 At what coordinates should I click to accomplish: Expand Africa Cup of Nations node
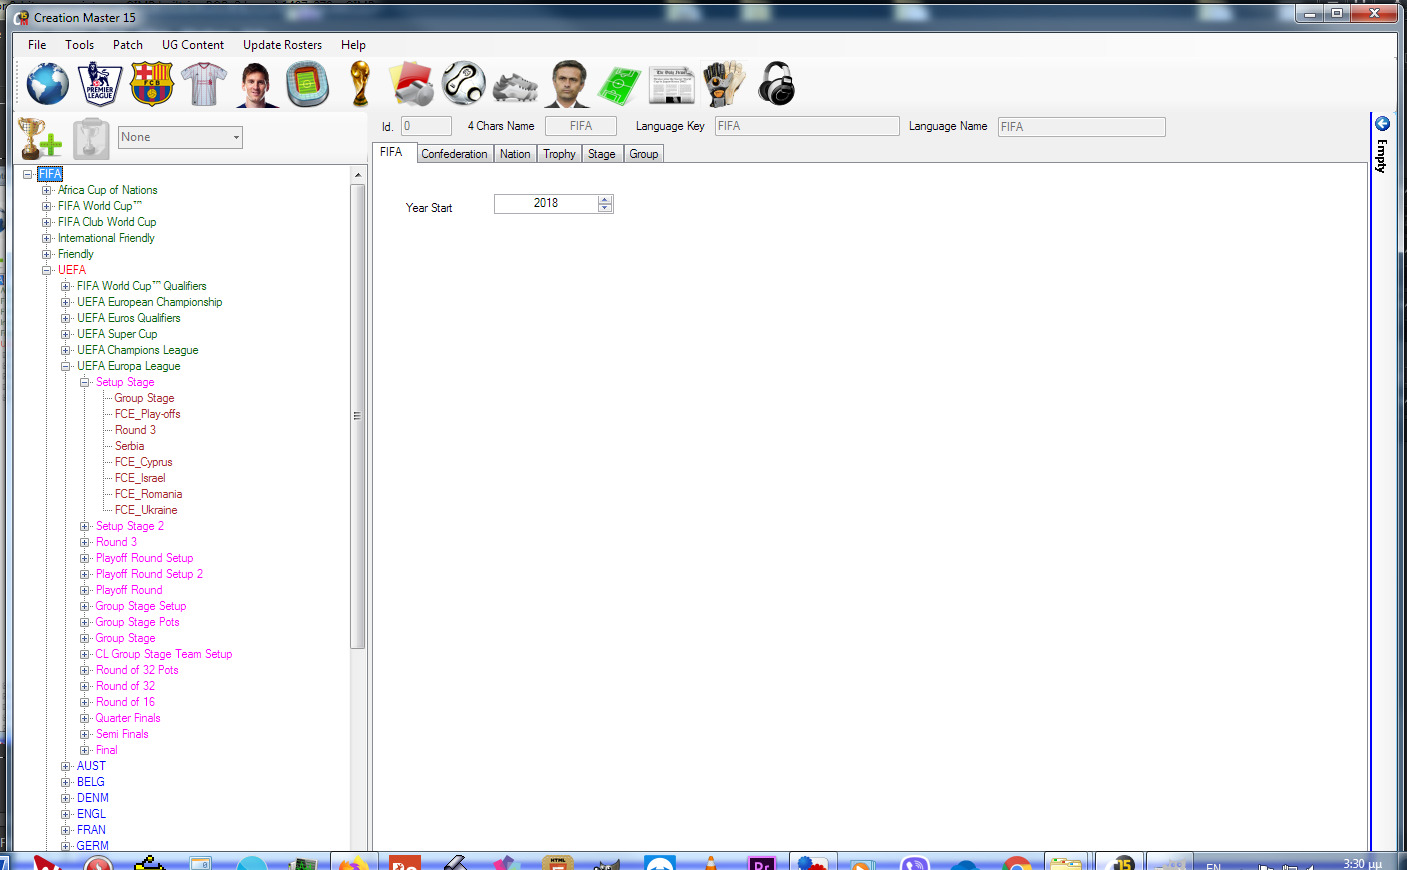47,190
